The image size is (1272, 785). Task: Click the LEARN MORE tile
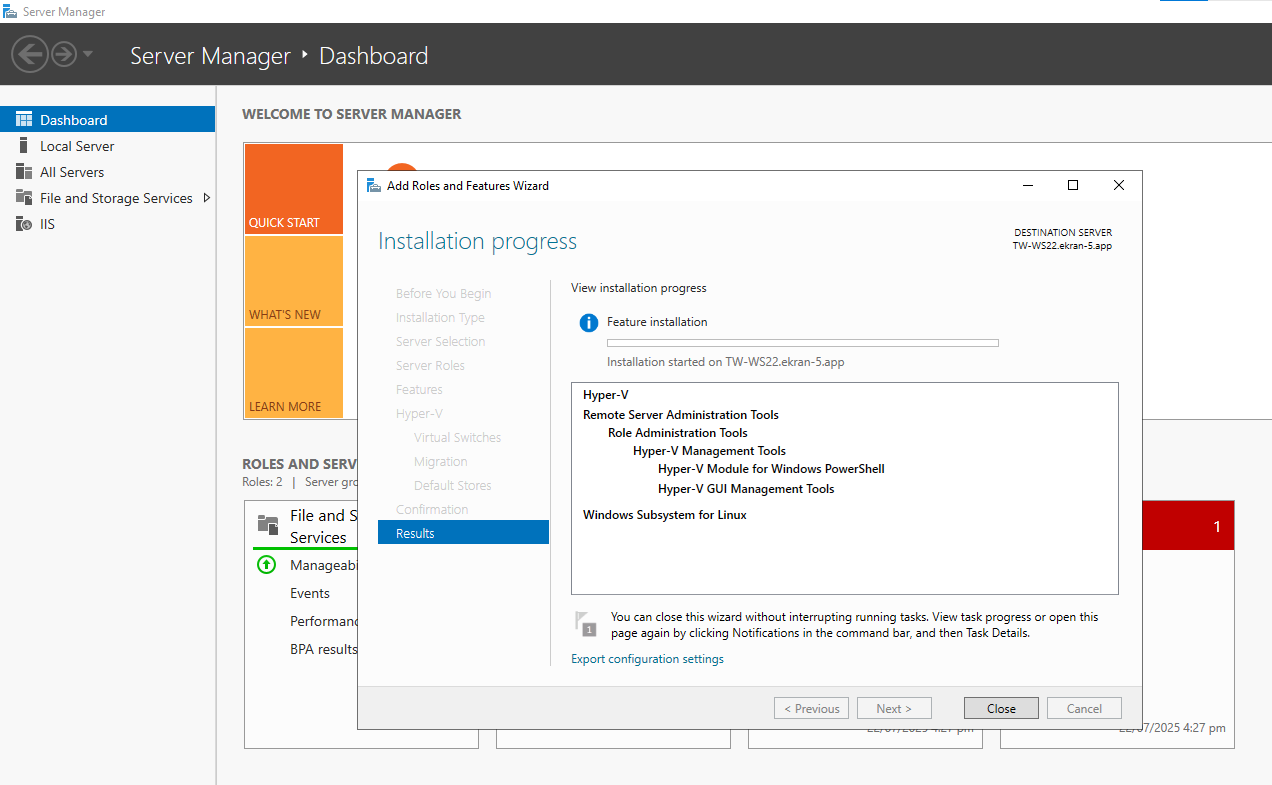tap(293, 373)
